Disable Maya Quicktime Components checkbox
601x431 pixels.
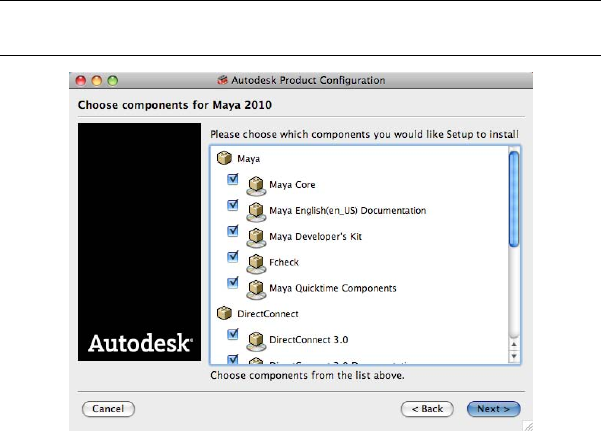pos(233,283)
